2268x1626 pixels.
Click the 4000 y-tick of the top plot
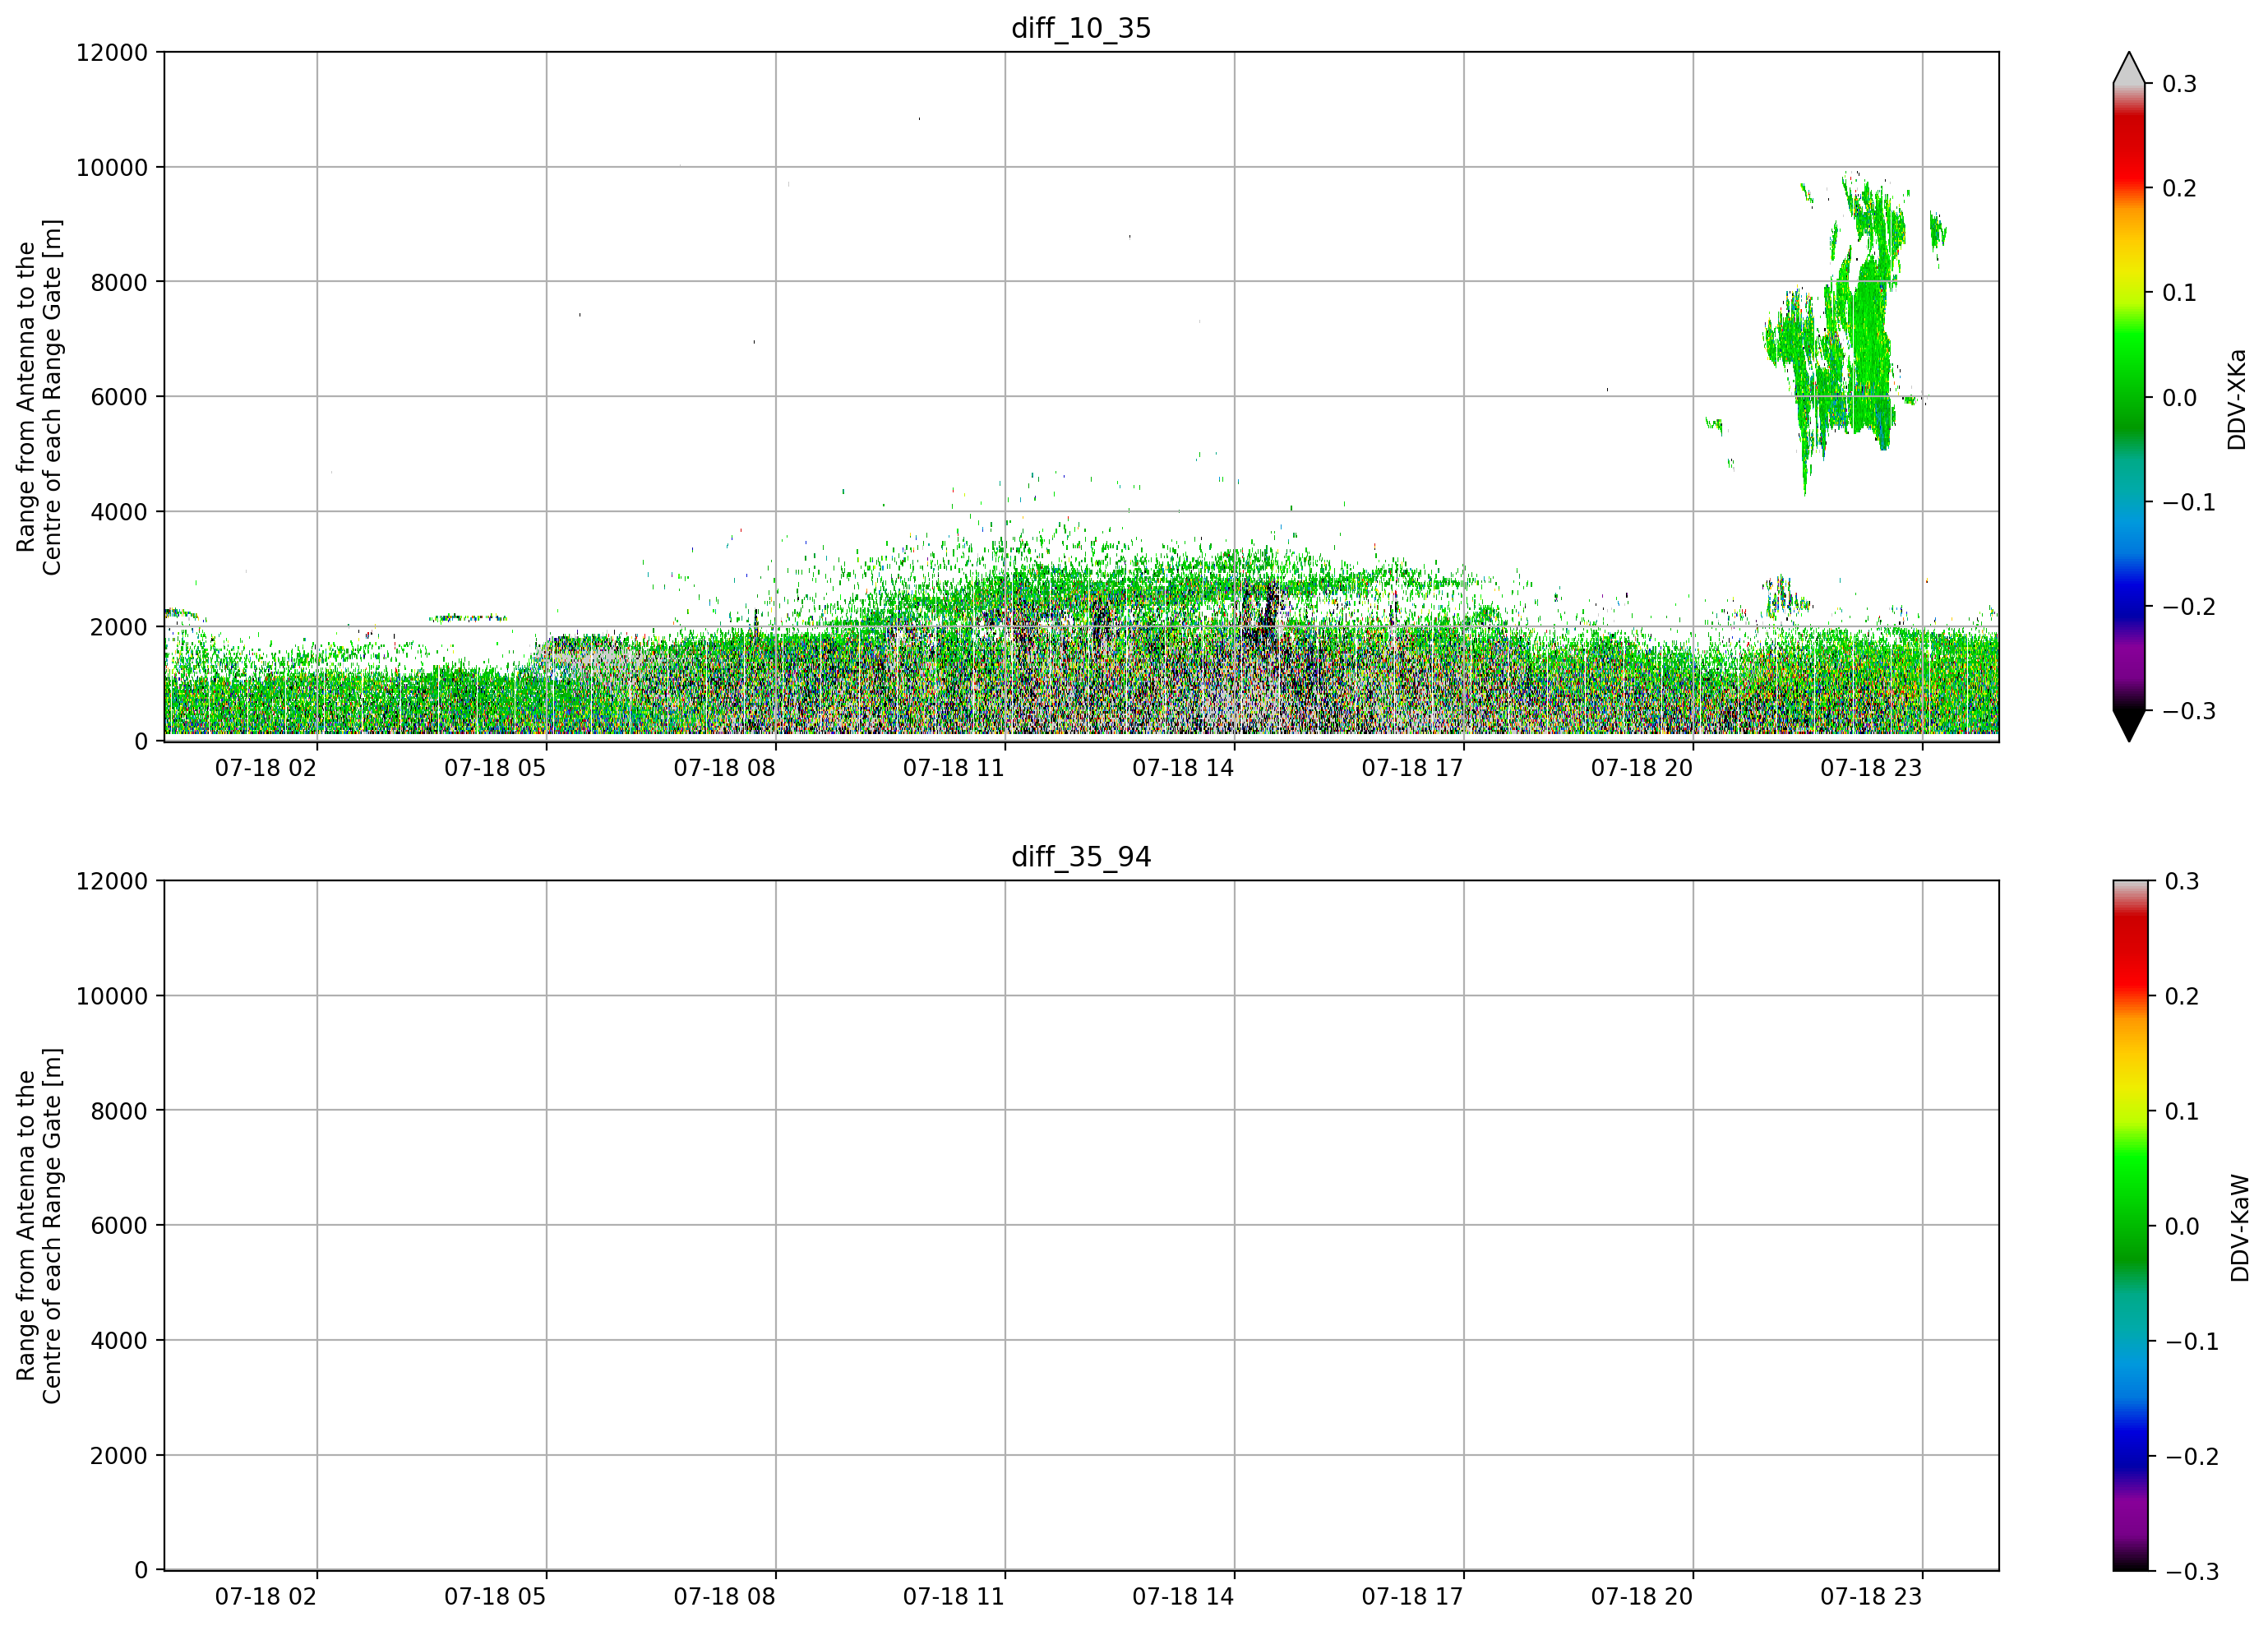[x=119, y=512]
